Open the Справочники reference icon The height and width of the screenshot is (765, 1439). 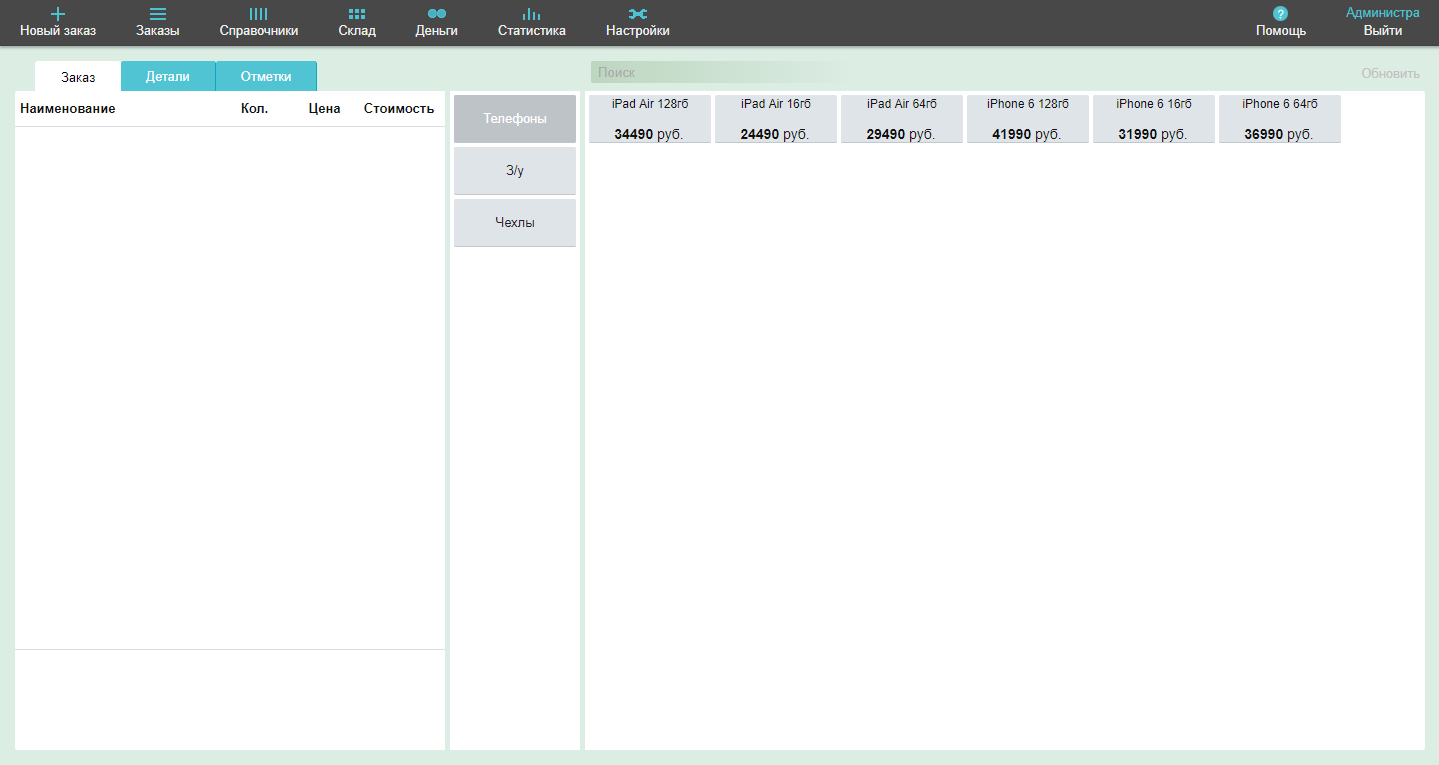(x=258, y=14)
